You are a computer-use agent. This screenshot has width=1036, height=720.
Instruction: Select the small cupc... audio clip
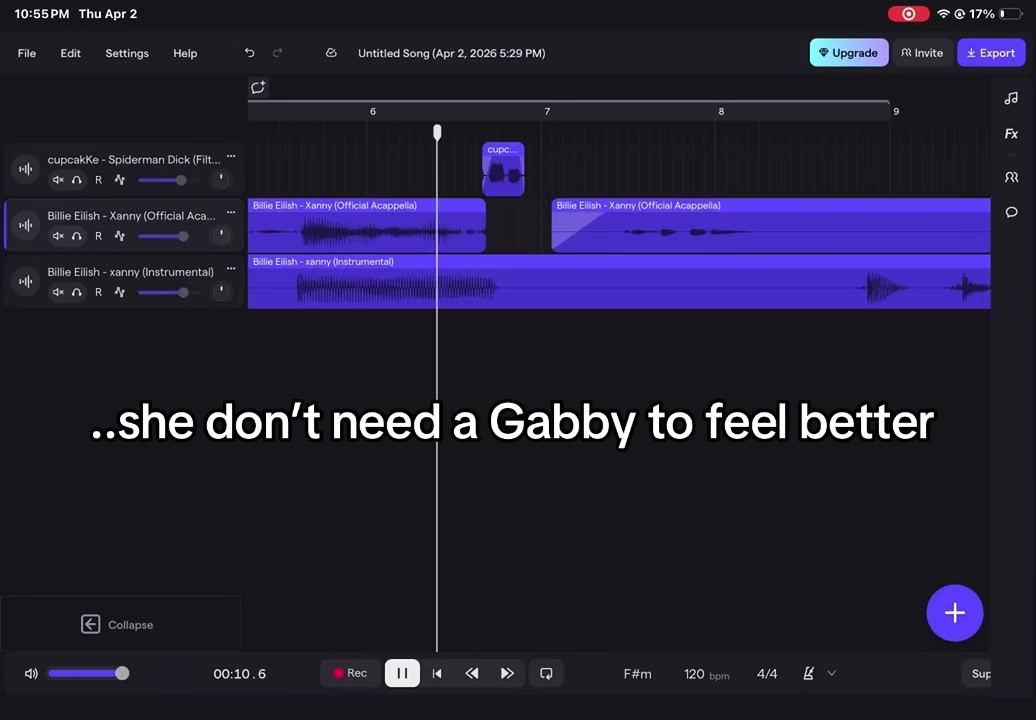(x=503, y=169)
